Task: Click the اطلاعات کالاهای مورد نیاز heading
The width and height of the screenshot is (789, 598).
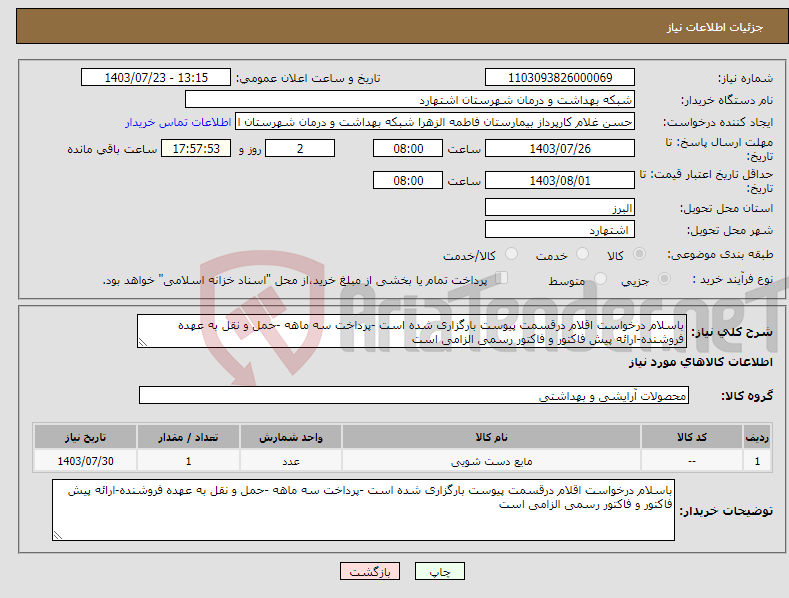Action: (700, 362)
